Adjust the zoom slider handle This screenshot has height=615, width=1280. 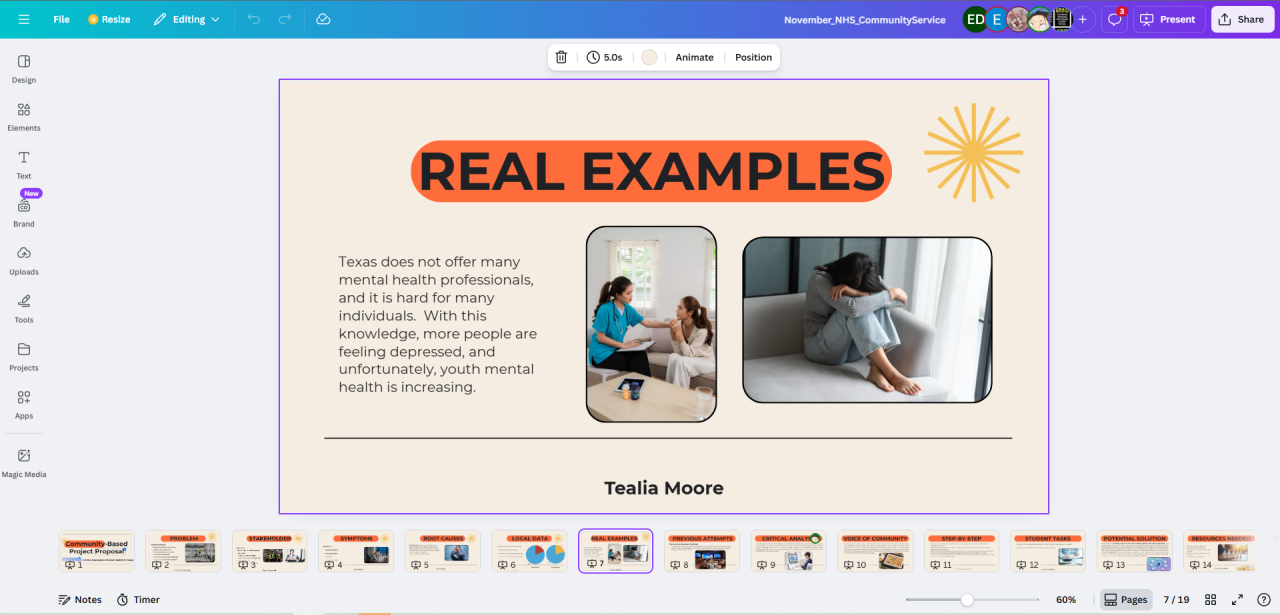967,600
